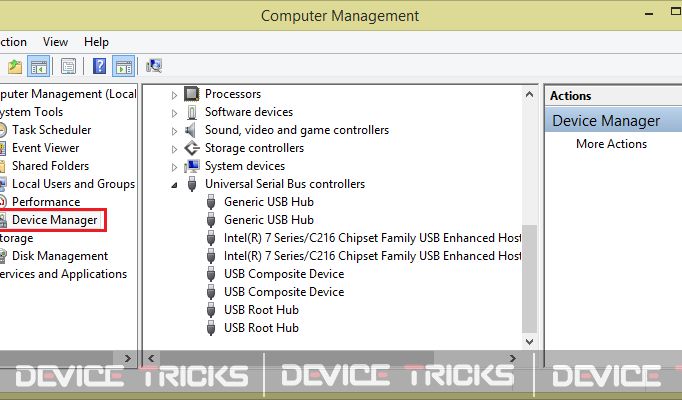Collapse the Universal Serial Bus controllers node

pos(174,185)
